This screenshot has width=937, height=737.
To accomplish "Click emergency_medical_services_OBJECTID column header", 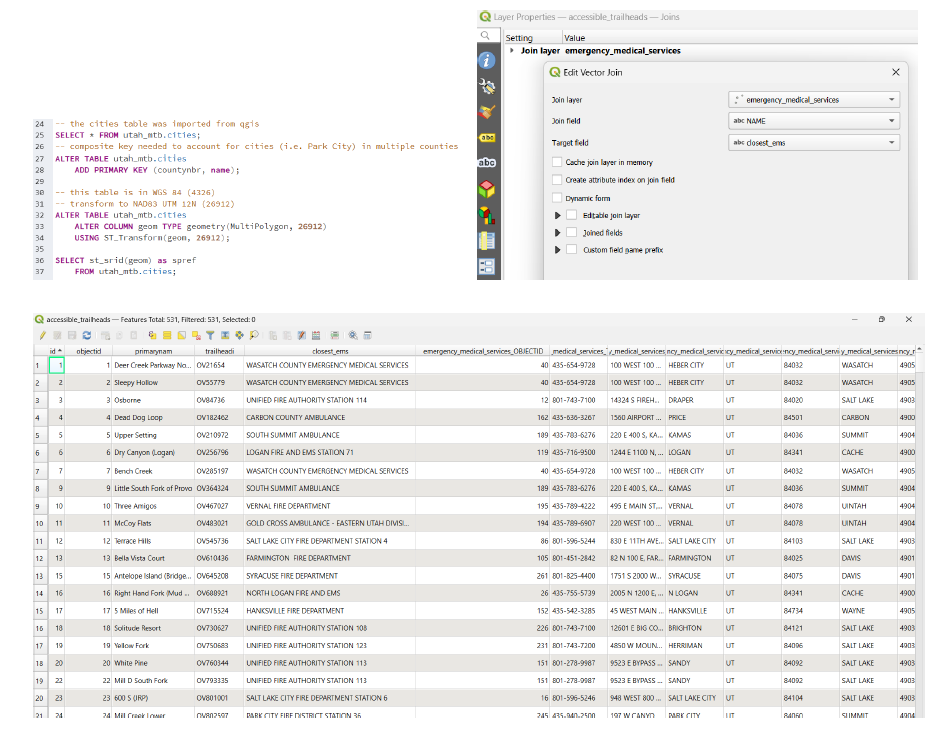I will (483, 351).
